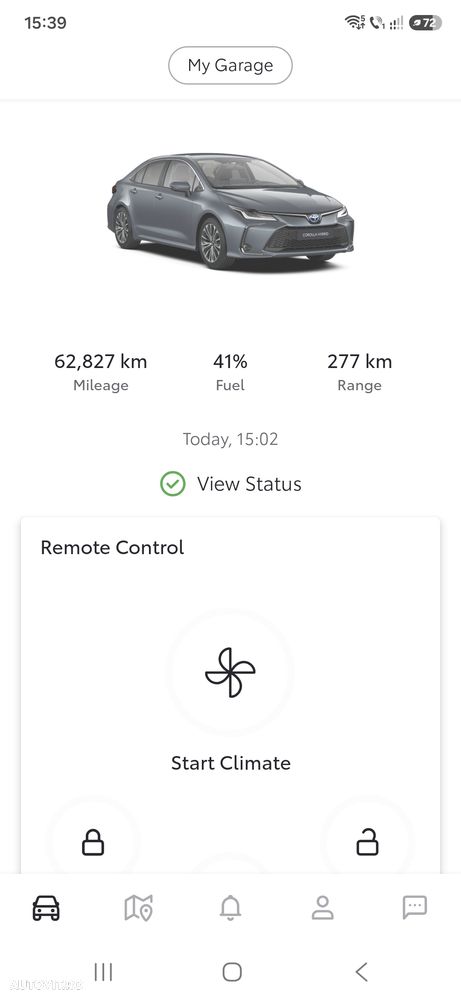The image size is (461, 999).
Task: Open the chat messages tab icon
Action: point(415,907)
